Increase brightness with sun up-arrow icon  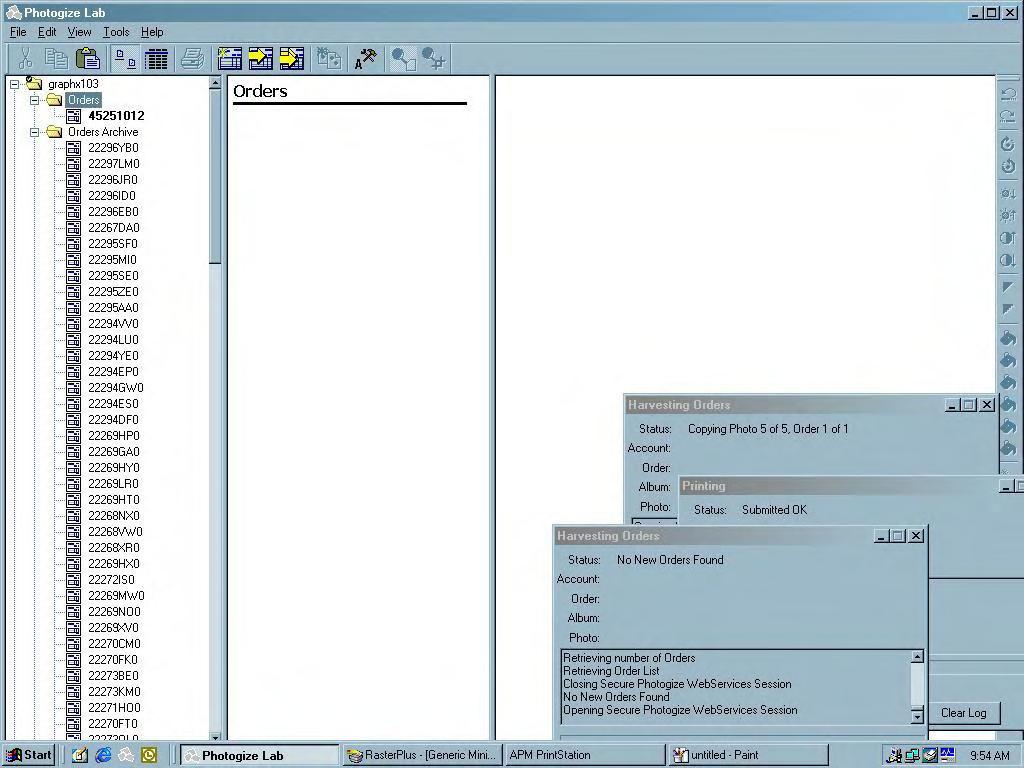coord(1008,216)
